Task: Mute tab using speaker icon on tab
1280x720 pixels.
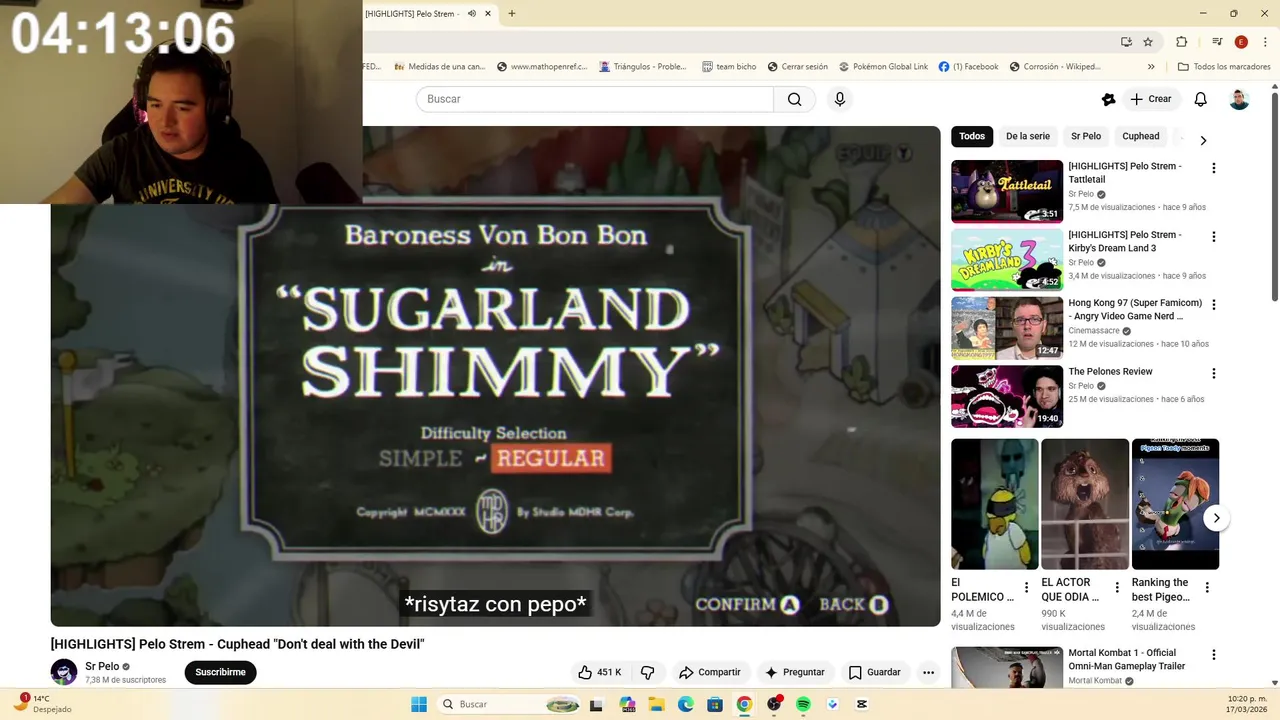Action: coord(471,13)
